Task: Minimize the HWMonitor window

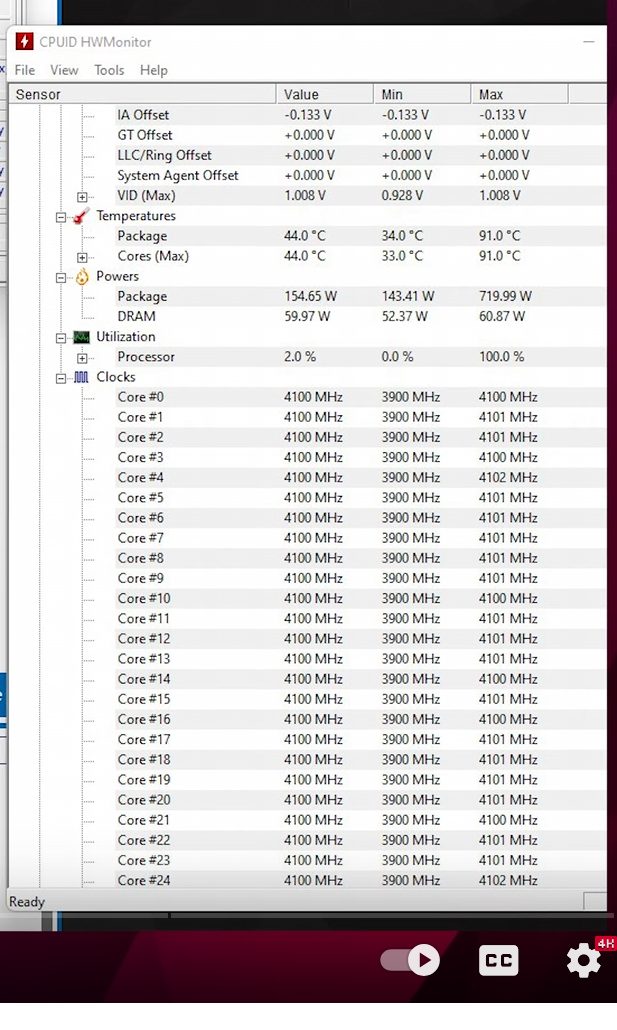Action: (589, 41)
